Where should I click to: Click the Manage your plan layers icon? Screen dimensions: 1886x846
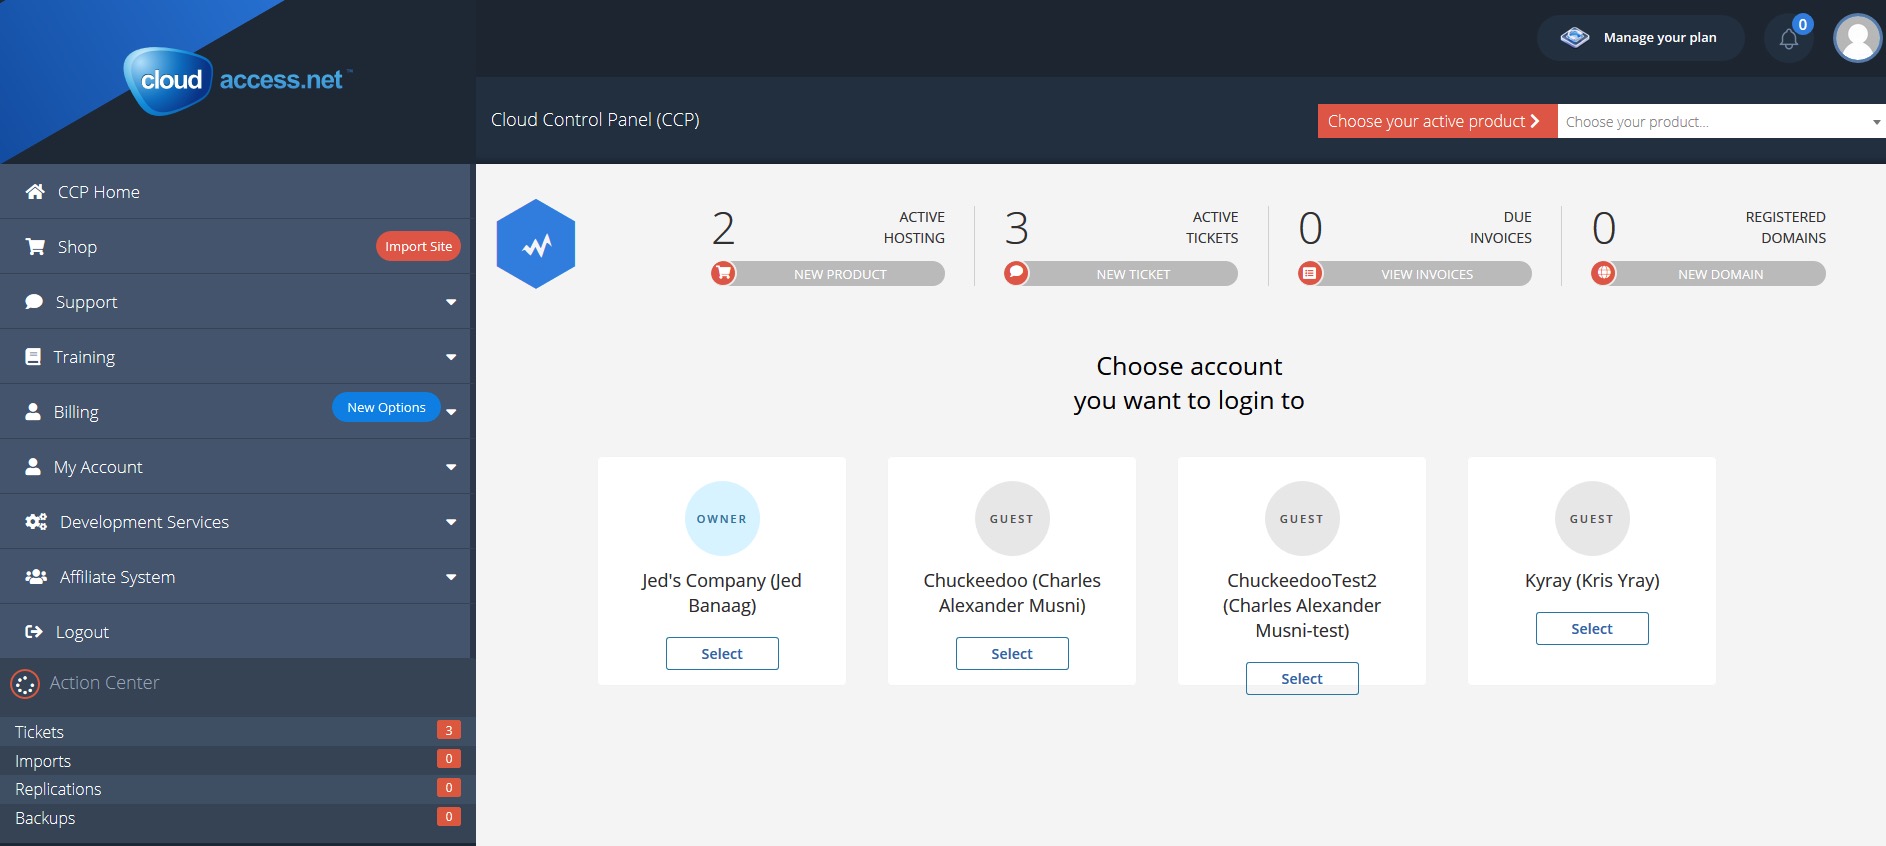1575,37
